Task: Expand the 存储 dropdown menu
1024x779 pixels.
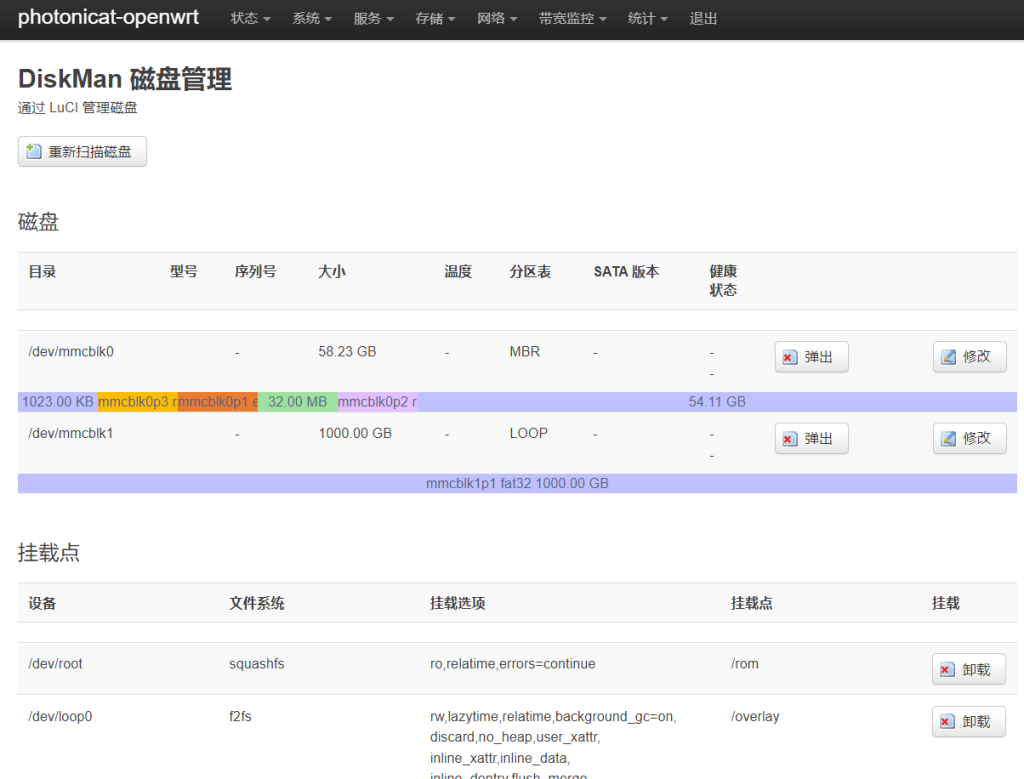Action: pyautogui.click(x=435, y=19)
